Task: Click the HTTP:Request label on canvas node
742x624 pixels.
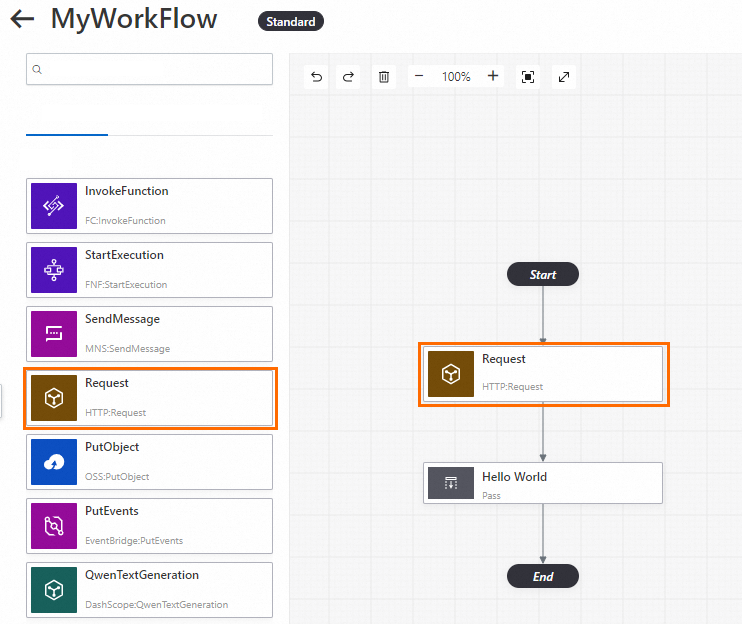Action: (x=512, y=387)
